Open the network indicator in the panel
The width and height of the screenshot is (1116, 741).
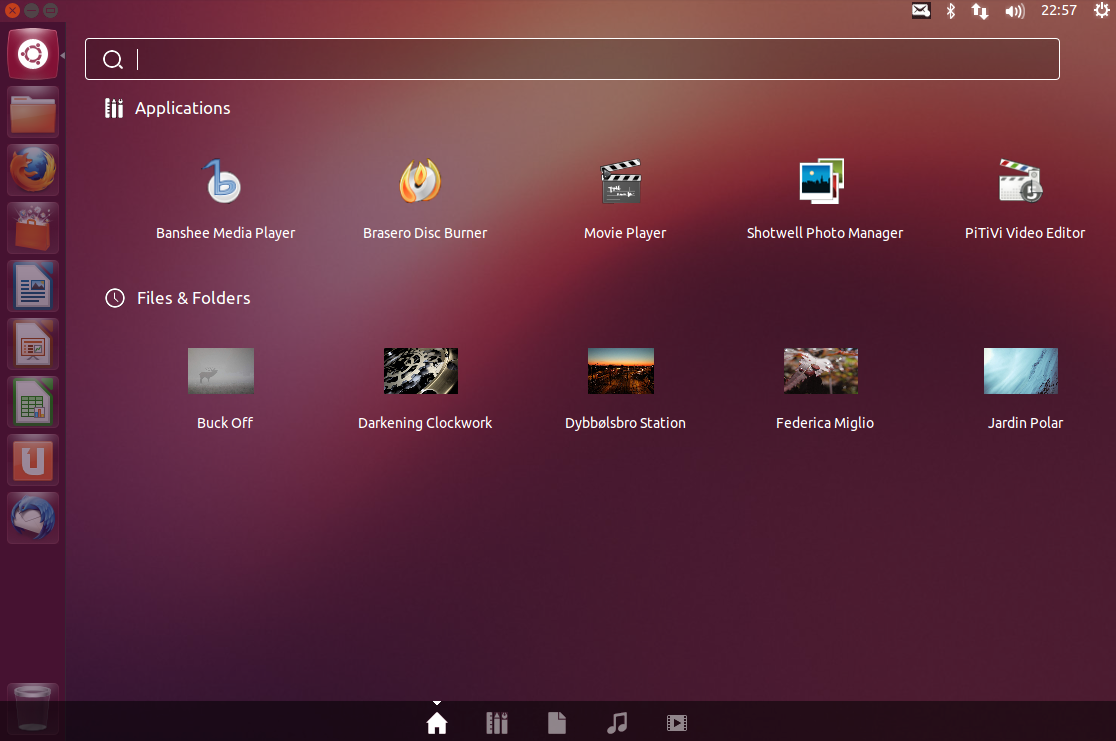click(x=978, y=11)
